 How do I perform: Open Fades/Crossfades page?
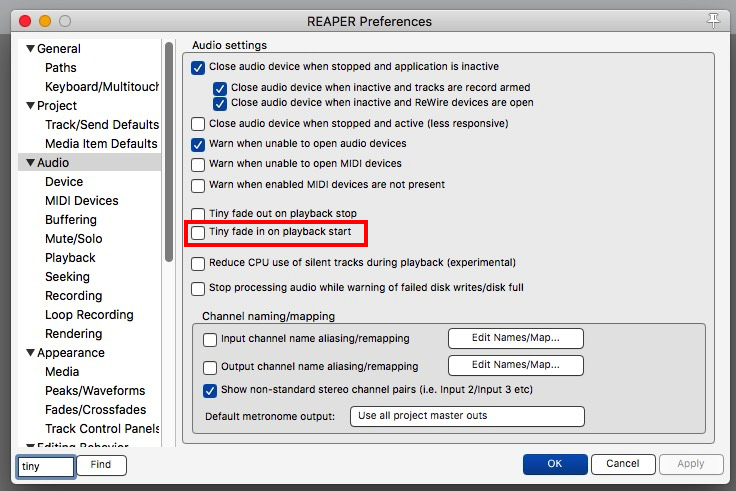click(95, 410)
